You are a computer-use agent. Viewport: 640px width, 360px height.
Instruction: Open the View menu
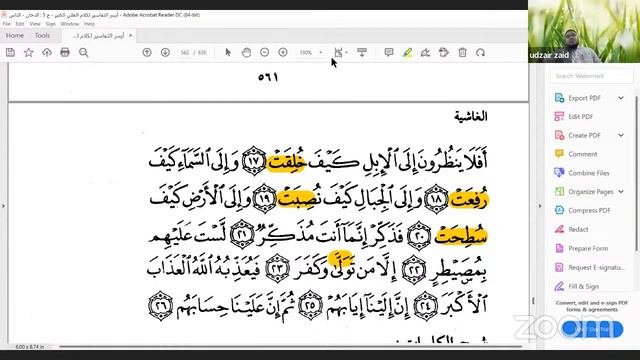pos(35,24)
